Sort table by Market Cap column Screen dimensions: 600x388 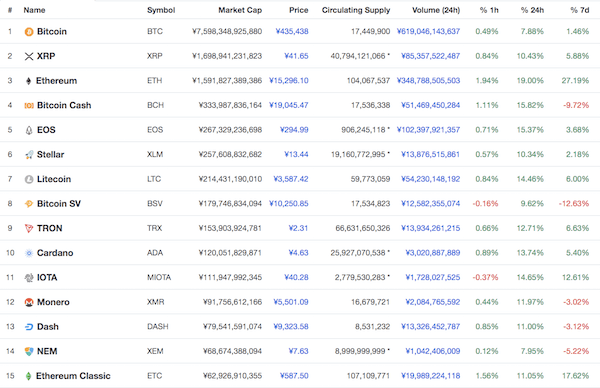240,10
